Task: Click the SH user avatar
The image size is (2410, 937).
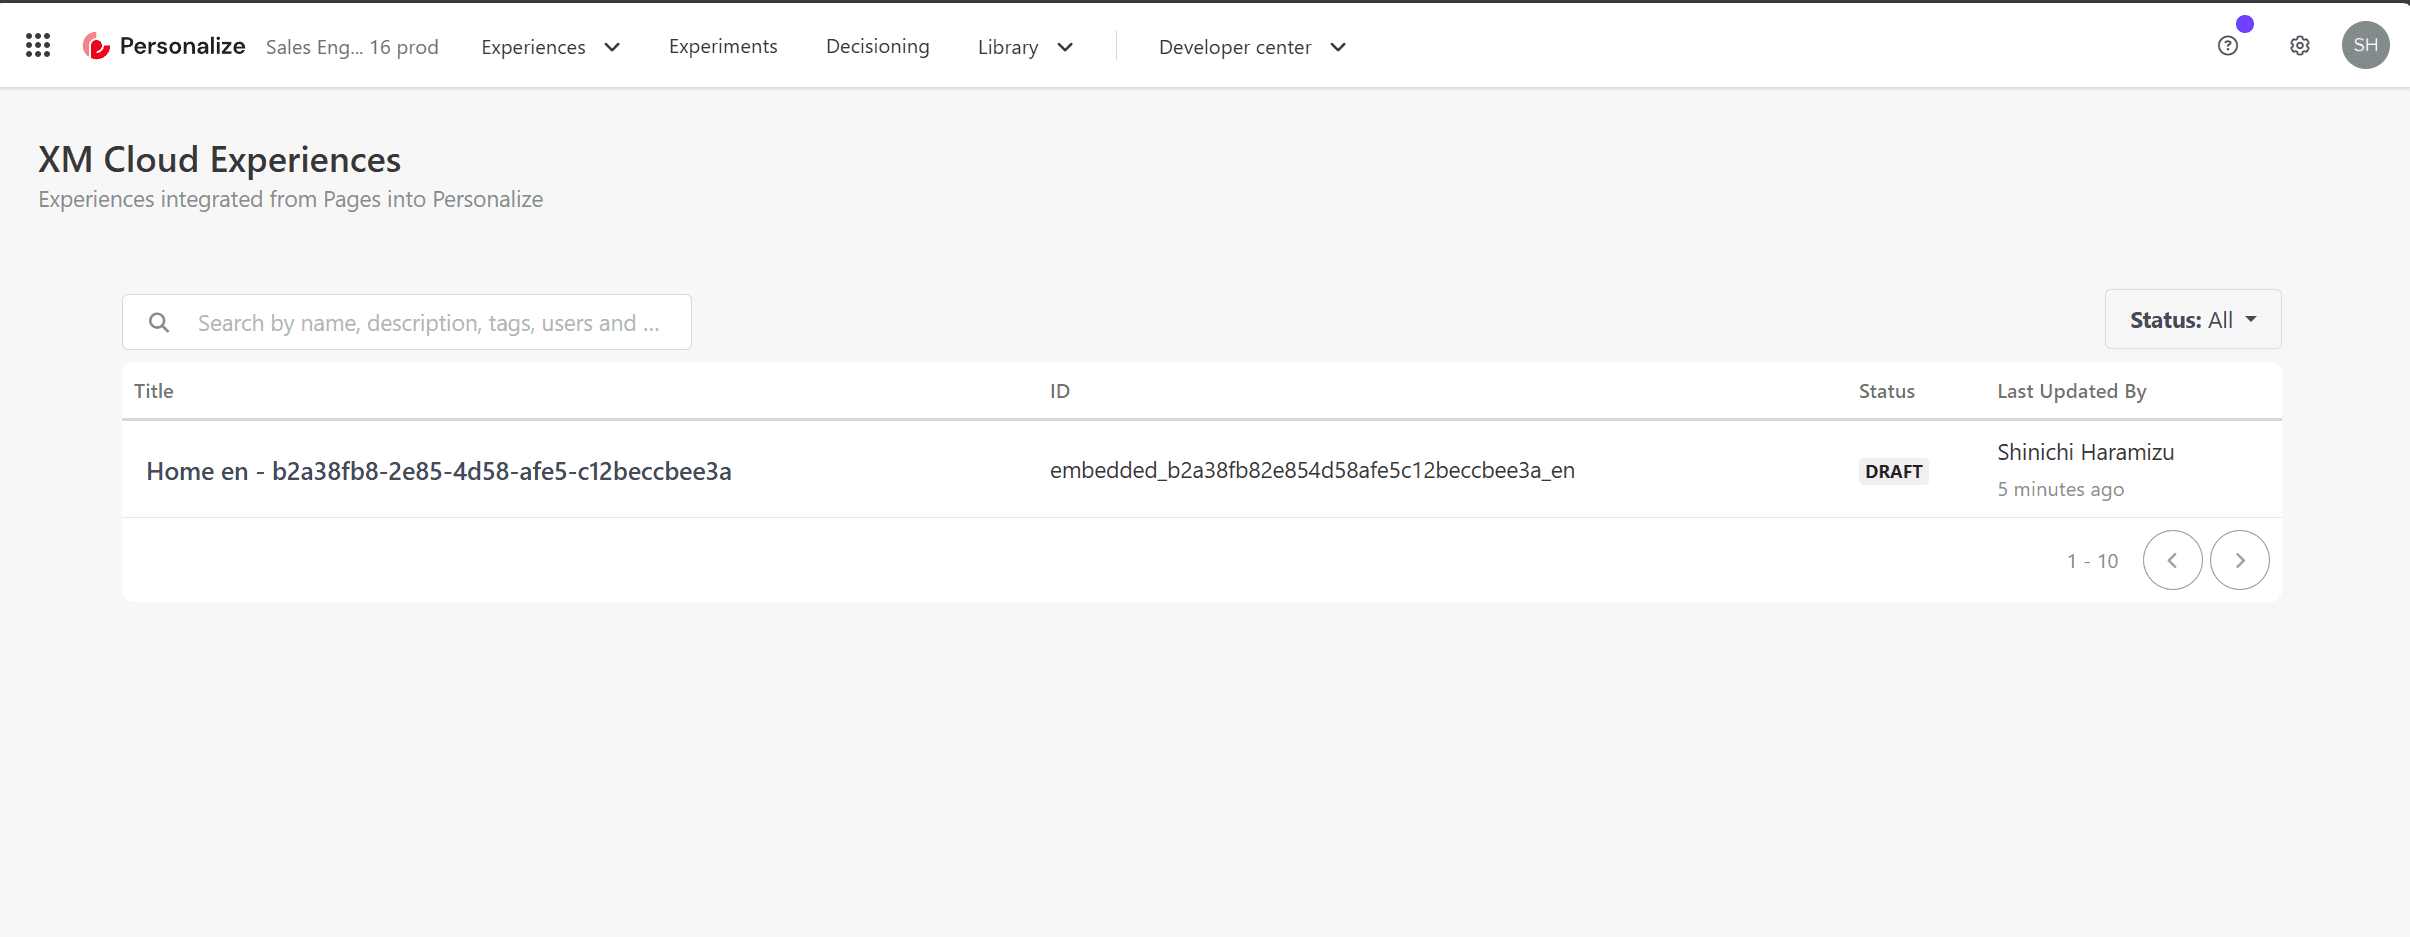Action: point(2365,45)
